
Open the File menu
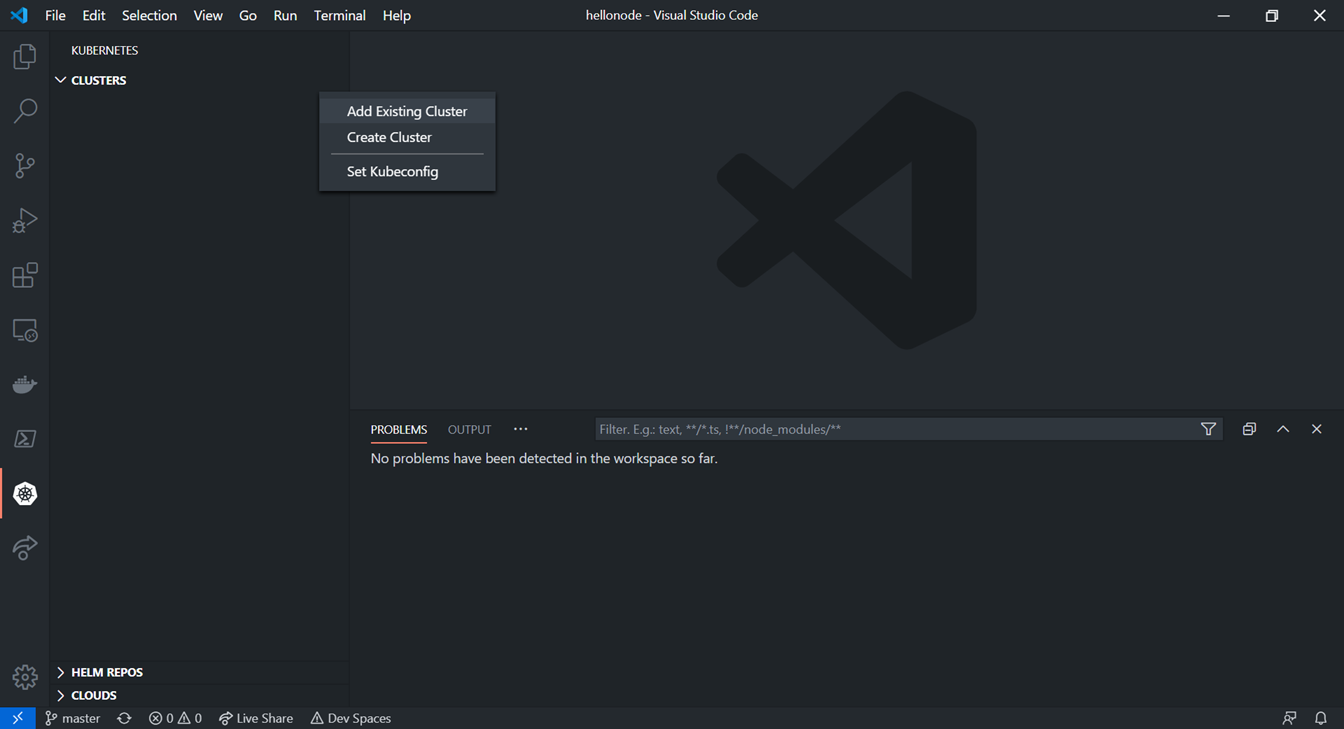pyautogui.click(x=55, y=15)
